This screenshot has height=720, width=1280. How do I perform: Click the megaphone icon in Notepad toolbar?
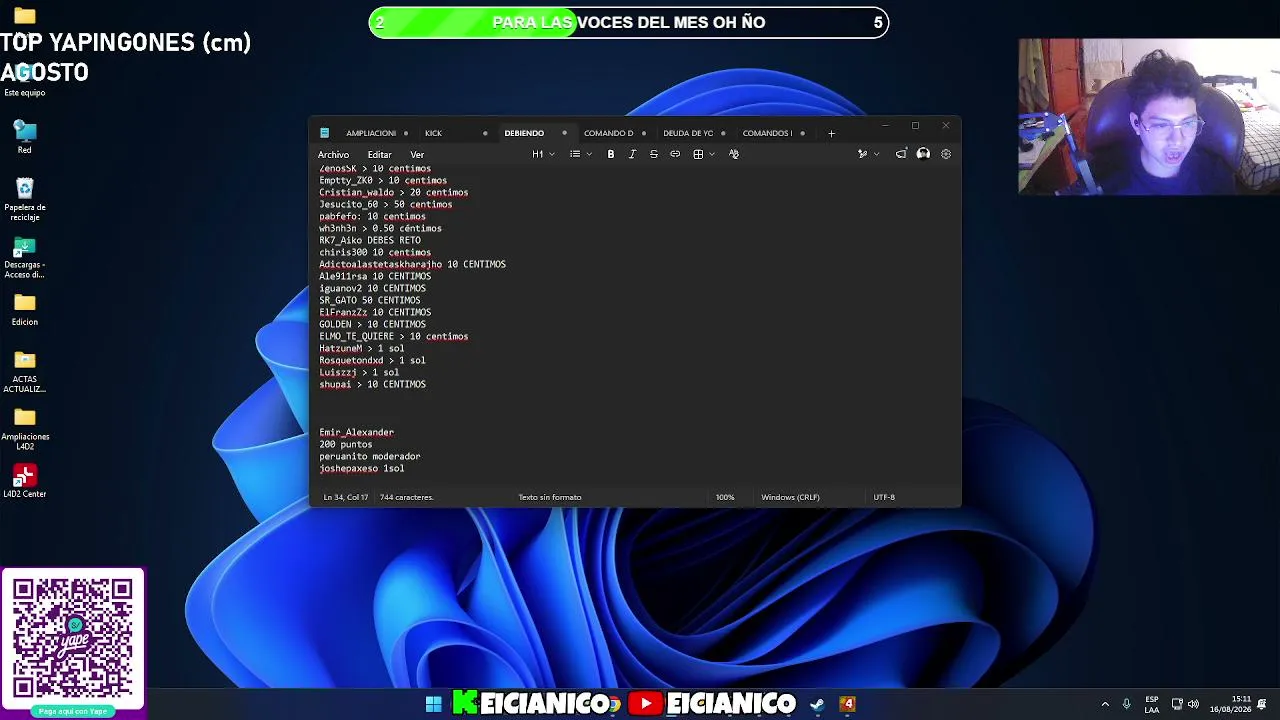pos(901,154)
